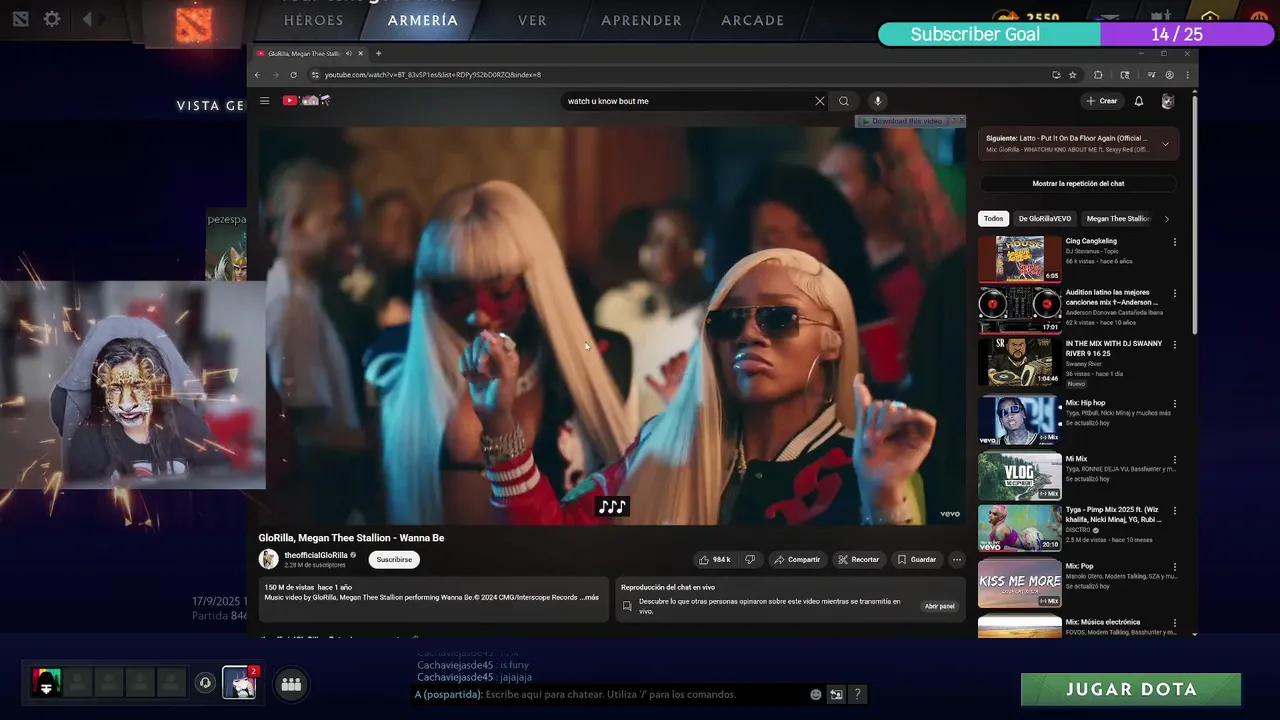Go to the YouTube home logo
1280x720 pixels.
(306, 101)
